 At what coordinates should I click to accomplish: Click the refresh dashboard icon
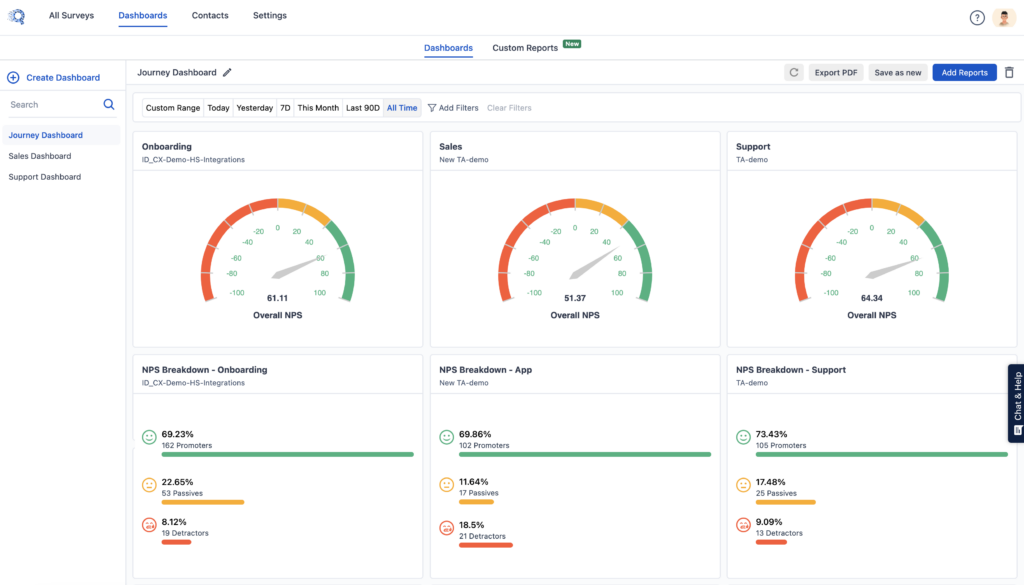pos(793,73)
